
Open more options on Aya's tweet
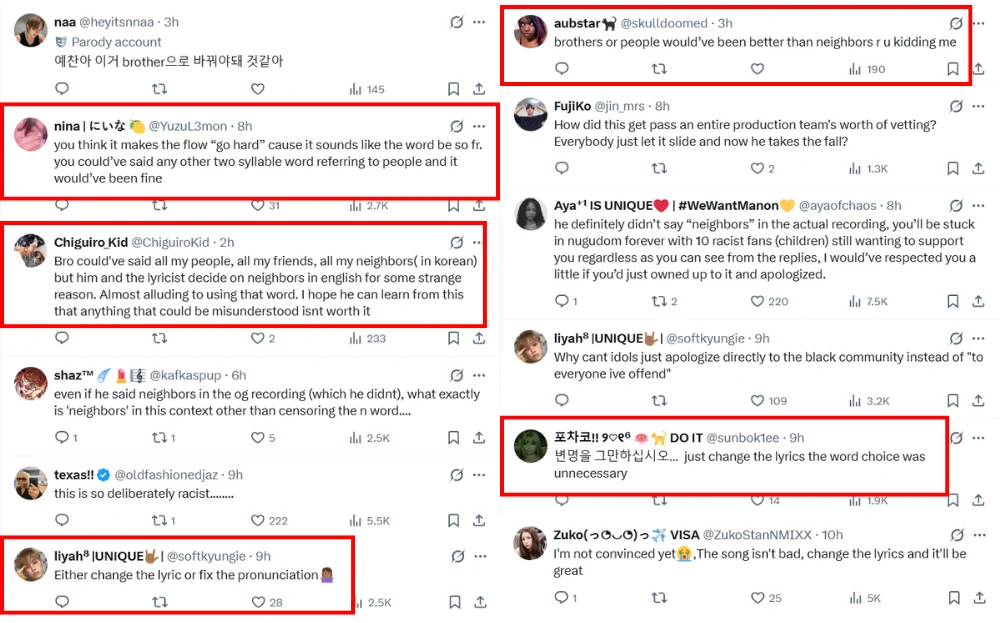coord(979,206)
